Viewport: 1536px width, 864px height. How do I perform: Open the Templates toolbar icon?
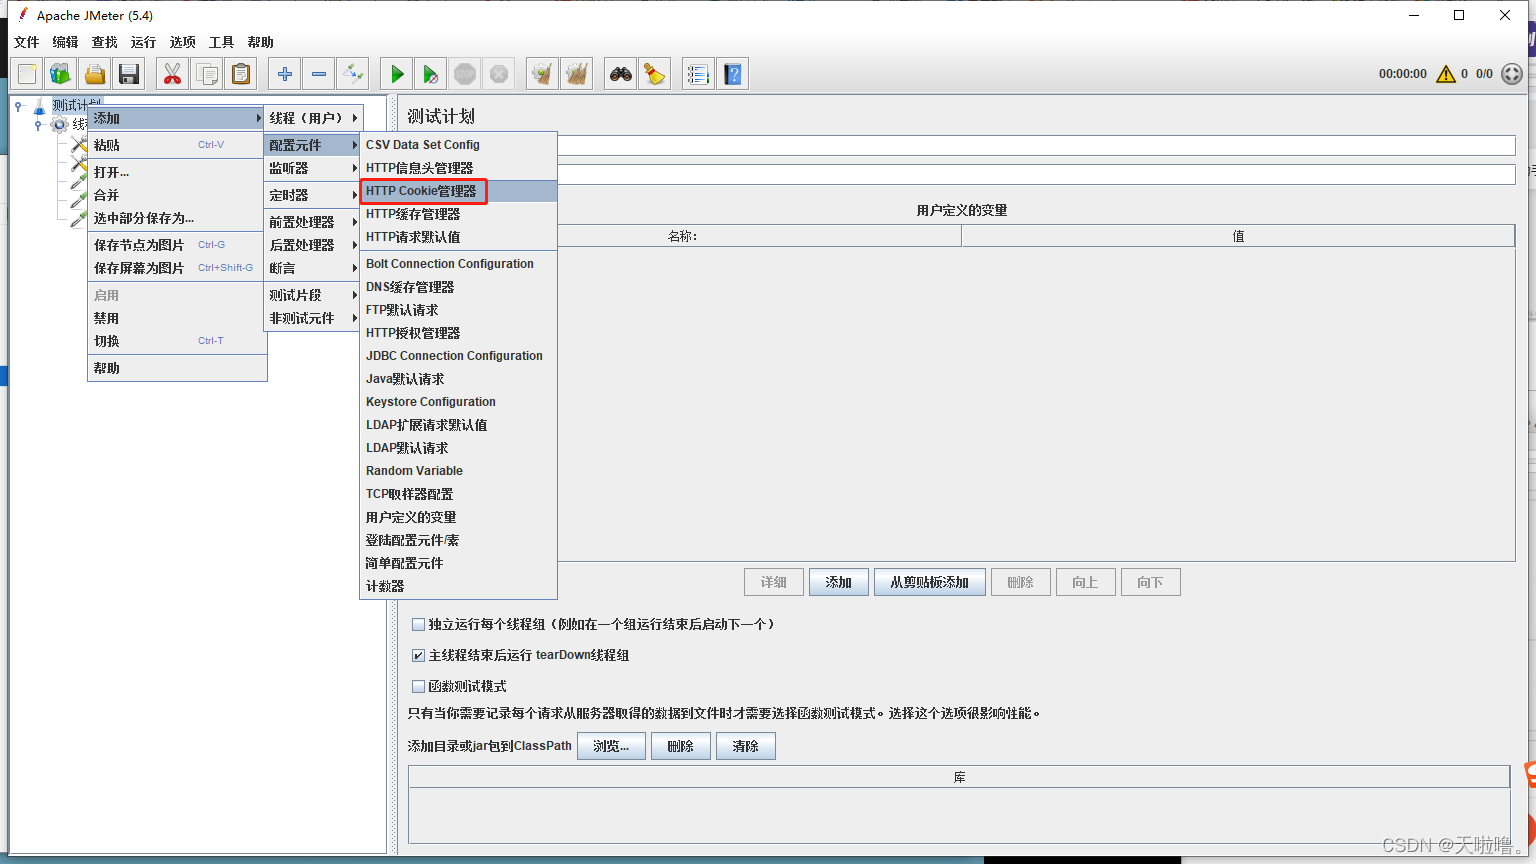[61, 74]
